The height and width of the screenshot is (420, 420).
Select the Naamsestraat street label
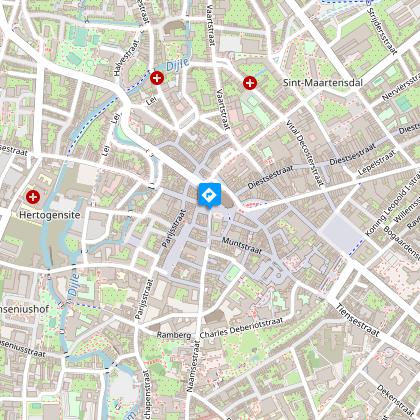point(193,366)
